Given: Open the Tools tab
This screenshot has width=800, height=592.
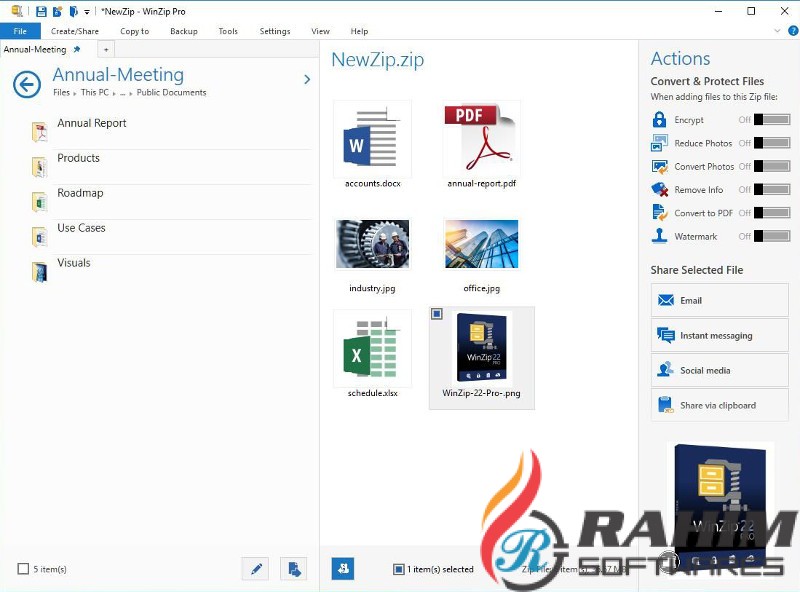Looking at the screenshot, I should [228, 31].
